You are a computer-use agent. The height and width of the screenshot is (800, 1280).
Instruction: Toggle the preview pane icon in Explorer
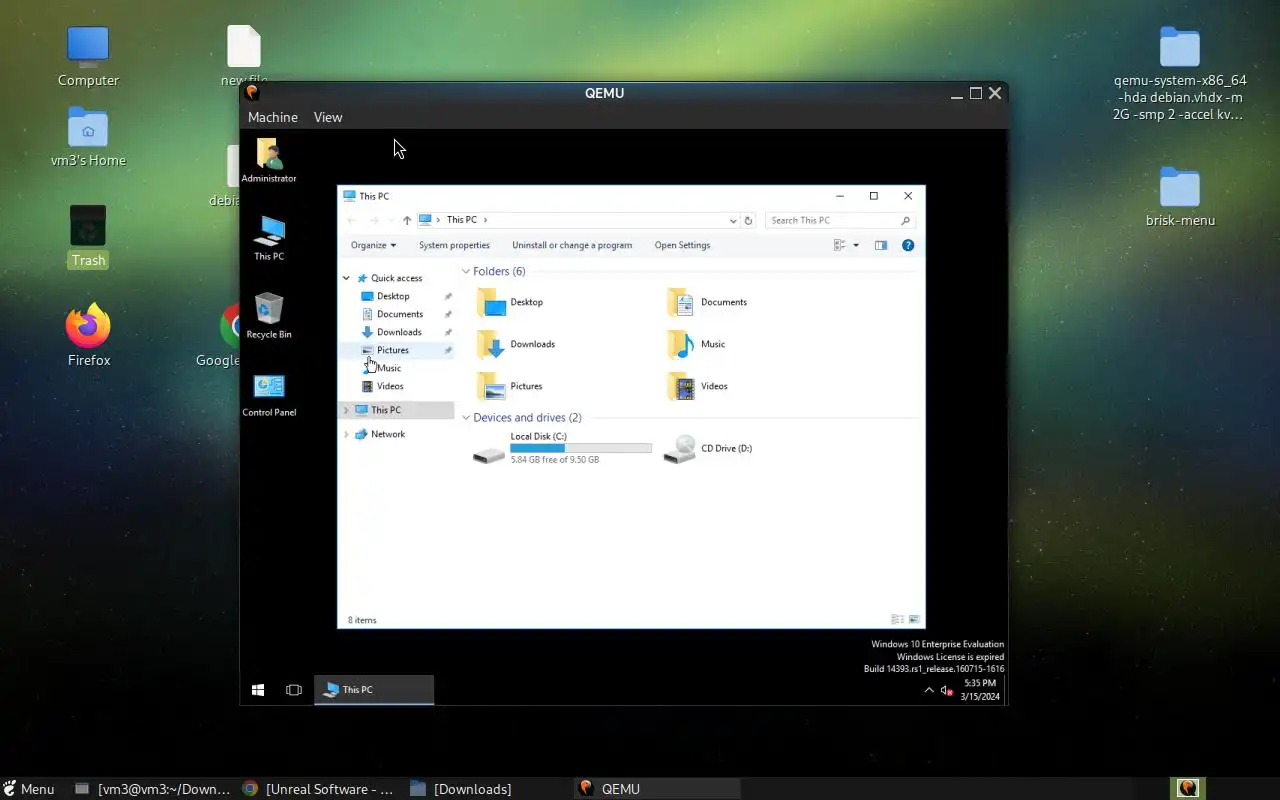click(x=881, y=245)
